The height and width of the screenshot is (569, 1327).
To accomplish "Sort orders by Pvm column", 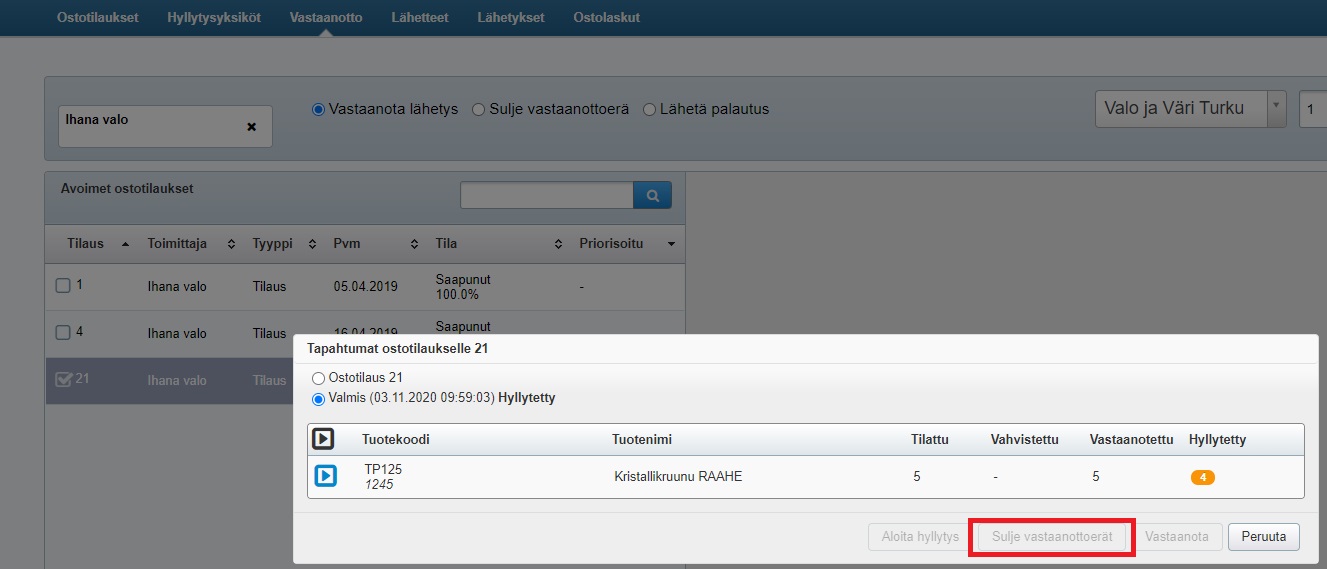I will point(376,244).
